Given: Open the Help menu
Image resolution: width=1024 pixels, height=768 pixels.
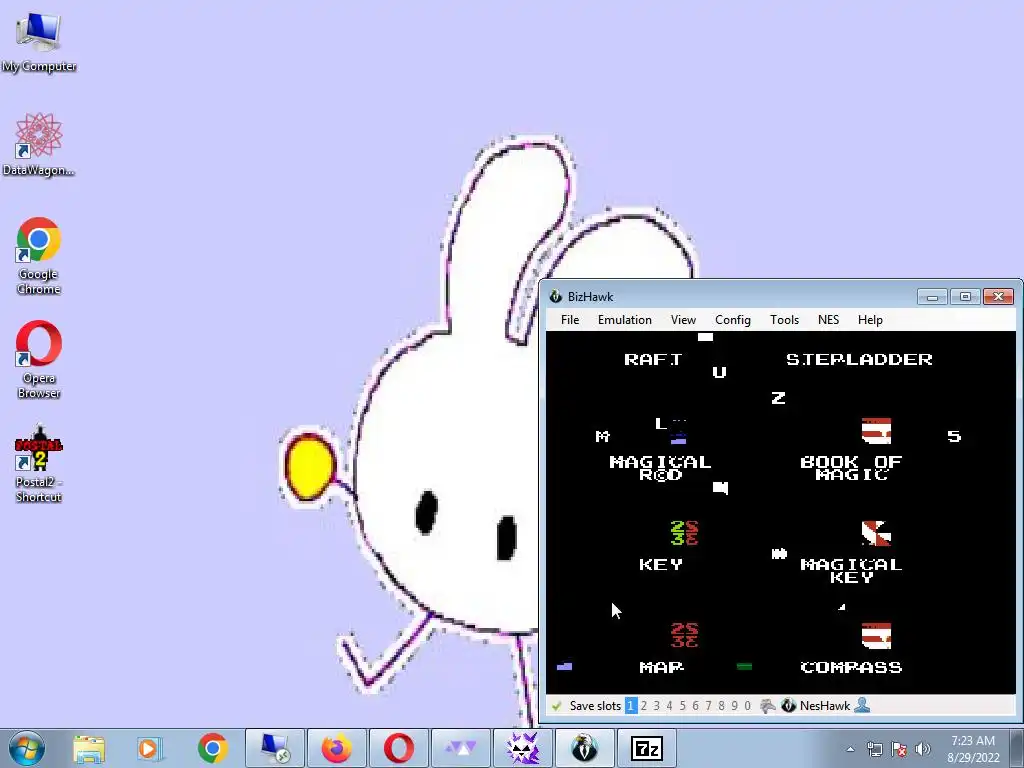Looking at the screenshot, I should coord(870,319).
